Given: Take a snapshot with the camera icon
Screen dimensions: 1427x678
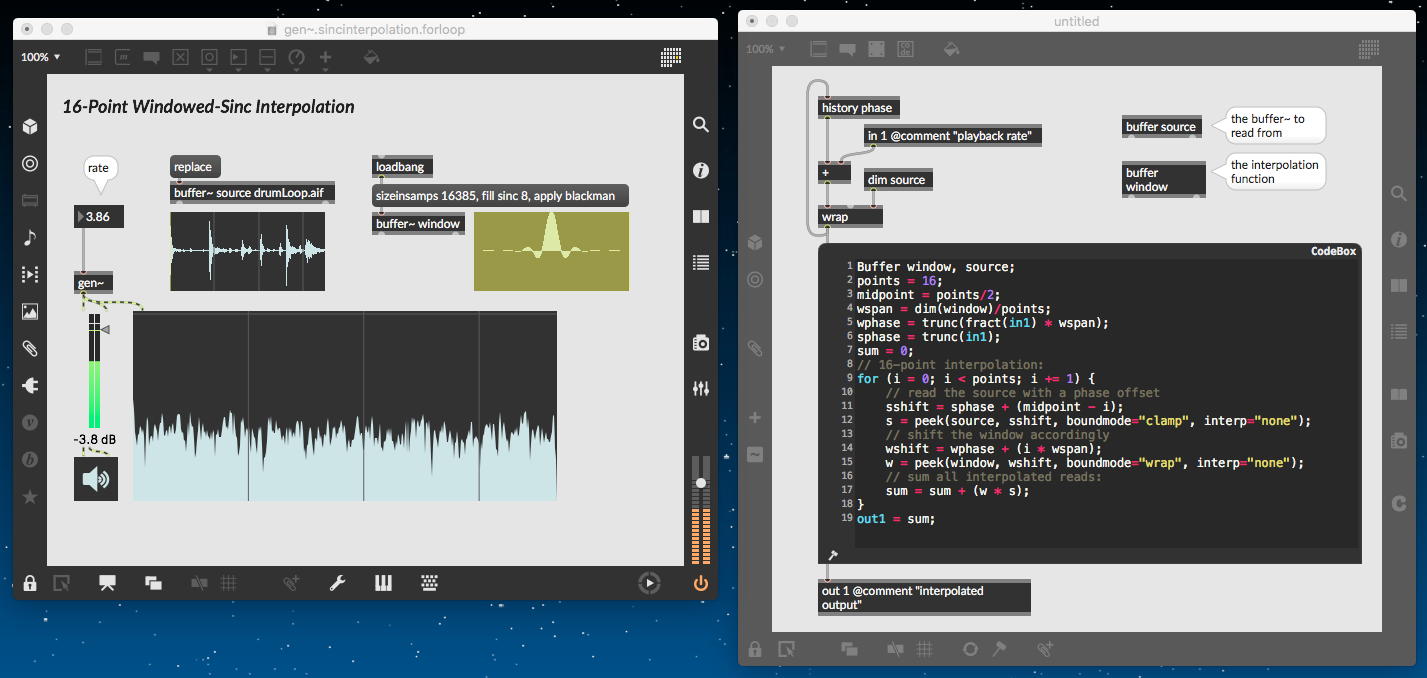Looking at the screenshot, I should [701, 343].
